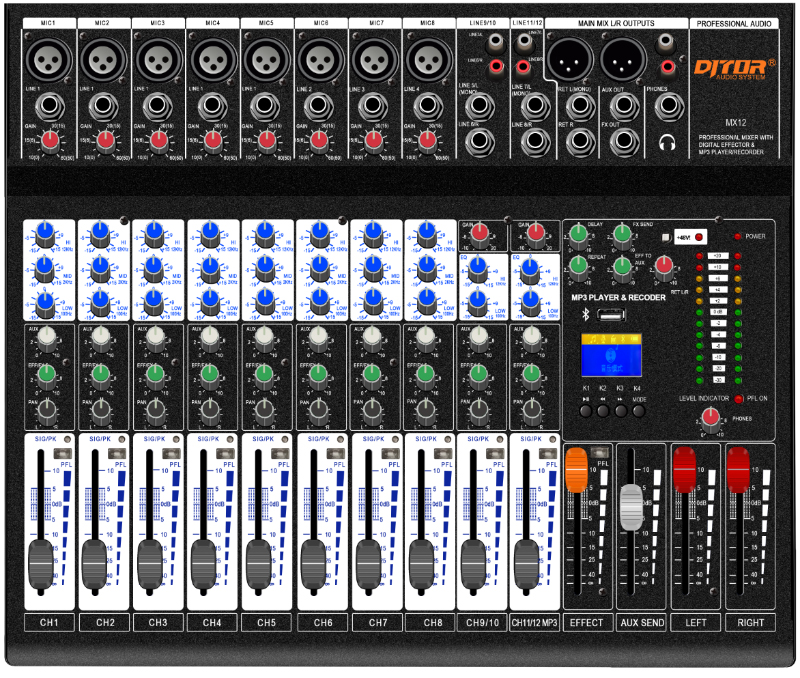Click the red RIGHT master fader
Viewport: 800px width, 678px height.
point(738,470)
